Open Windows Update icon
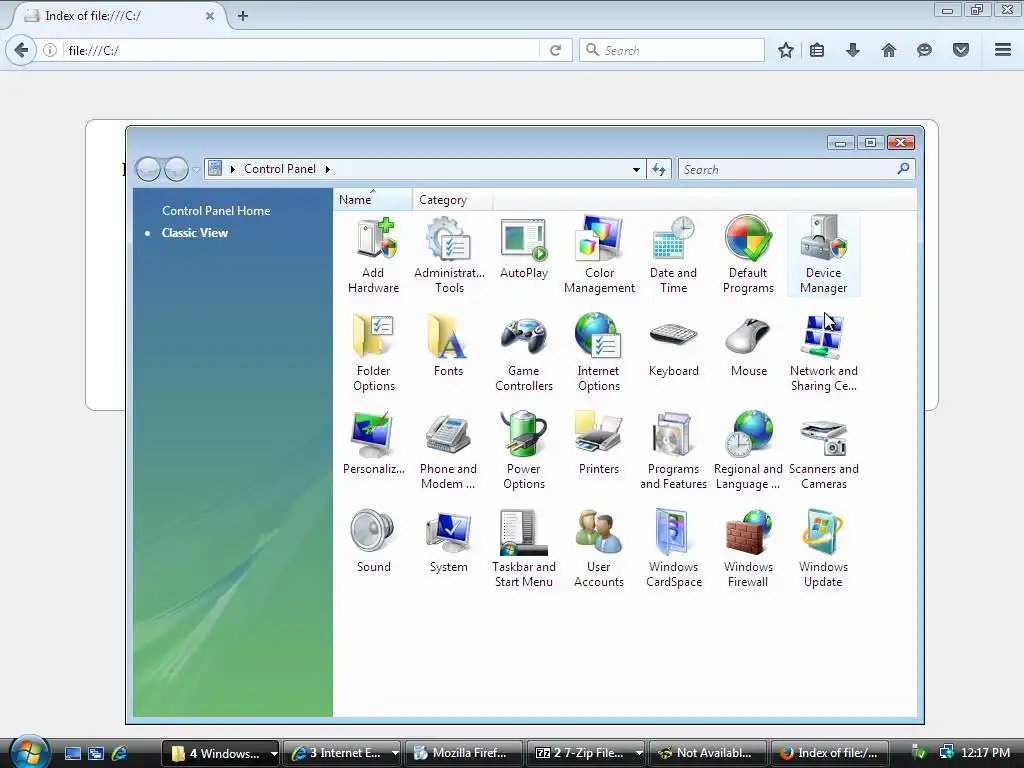1024x768 pixels. click(x=824, y=549)
